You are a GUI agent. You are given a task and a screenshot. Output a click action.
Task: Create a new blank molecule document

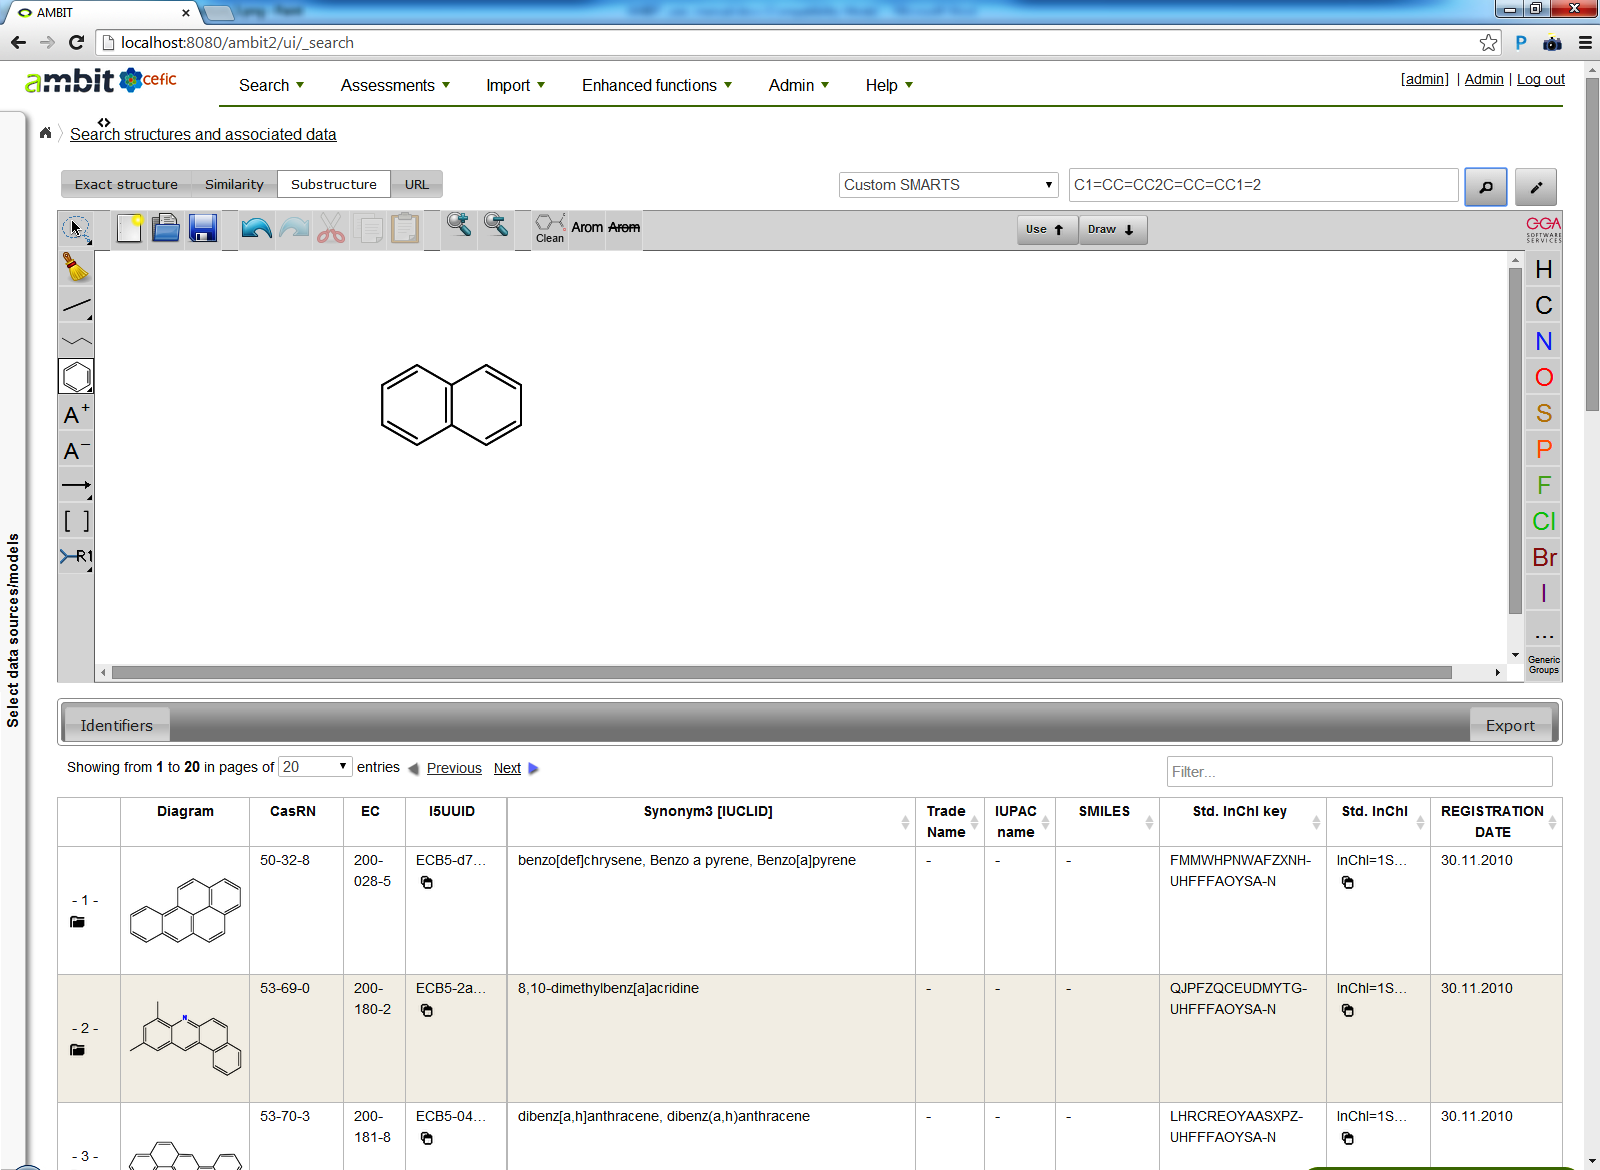[129, 229]
